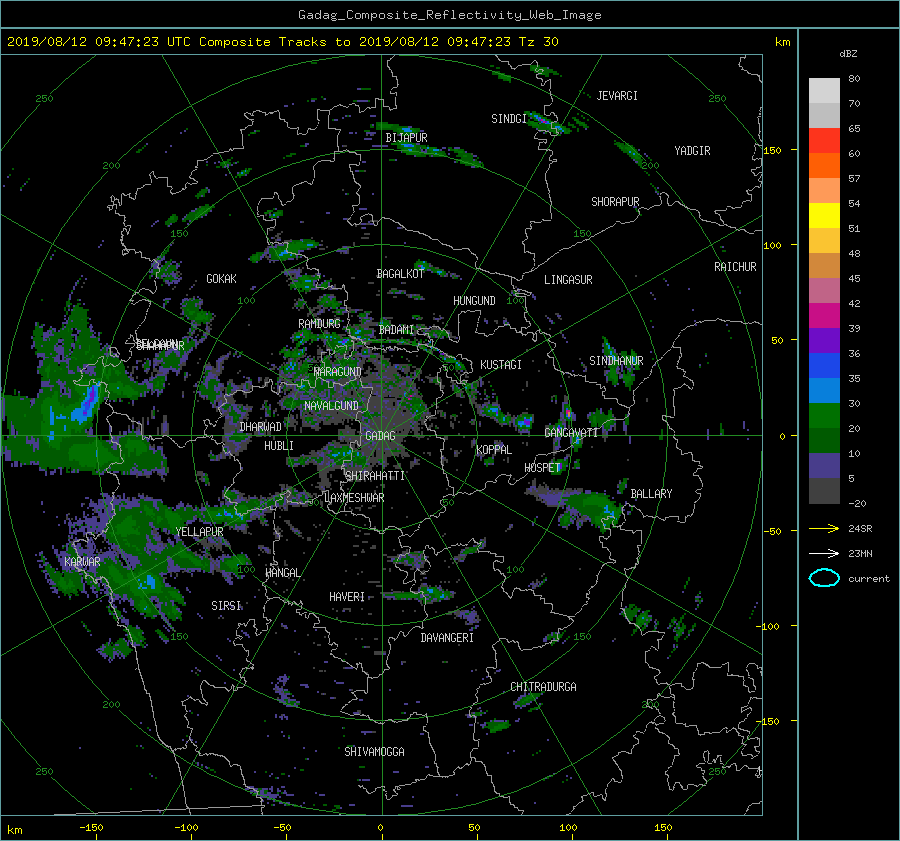Click the 'current' legend text
Viewport: 900px width, 841px height.
[869, 579]
